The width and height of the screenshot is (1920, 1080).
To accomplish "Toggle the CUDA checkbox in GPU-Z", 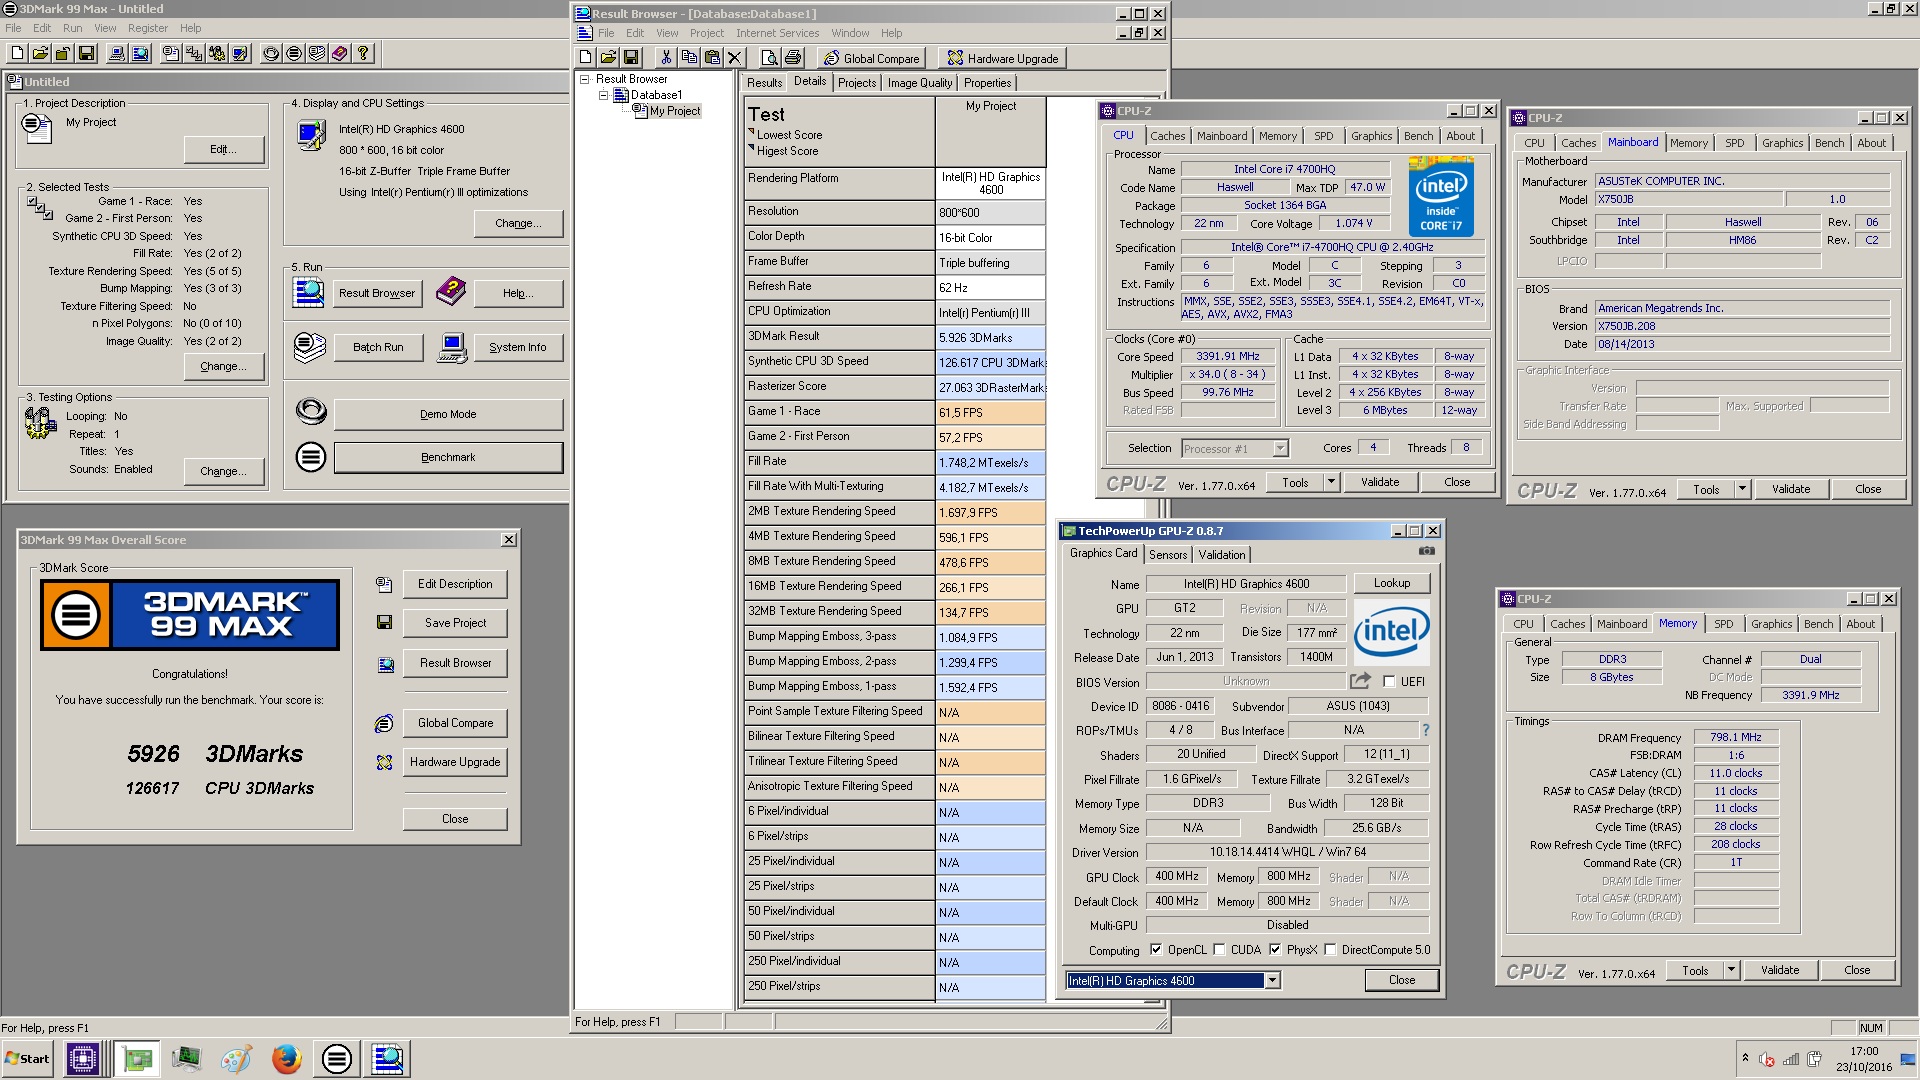I will tap(1219, 950).
